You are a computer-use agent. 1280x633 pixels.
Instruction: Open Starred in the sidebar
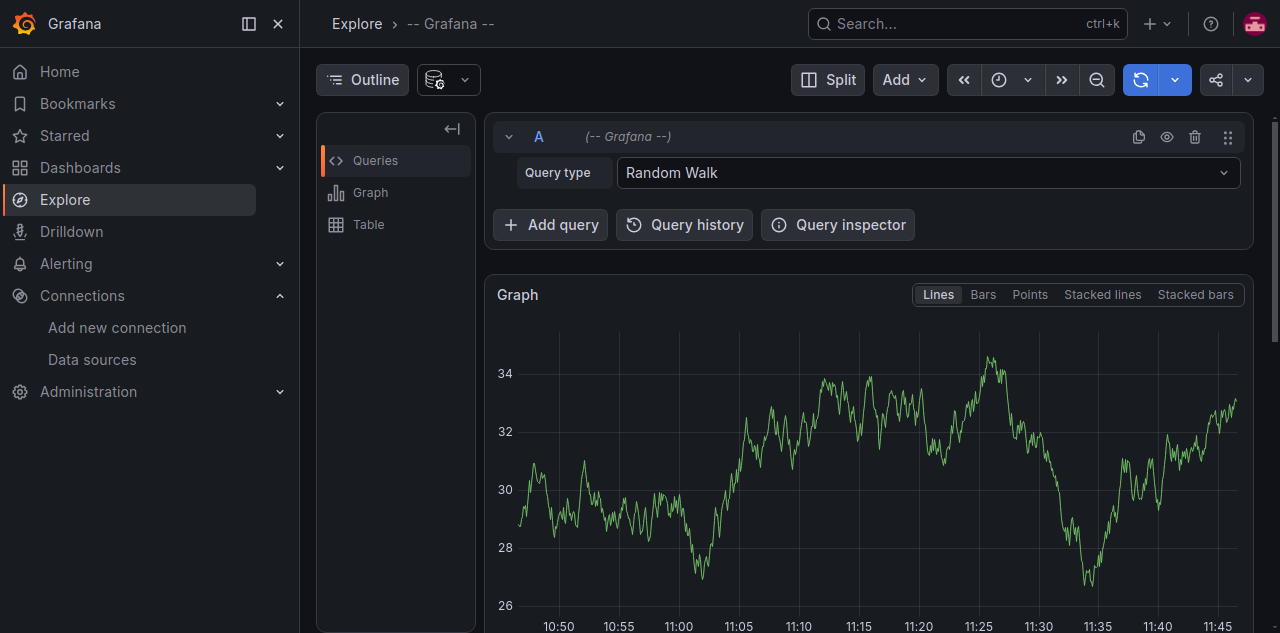click(64, 136)
